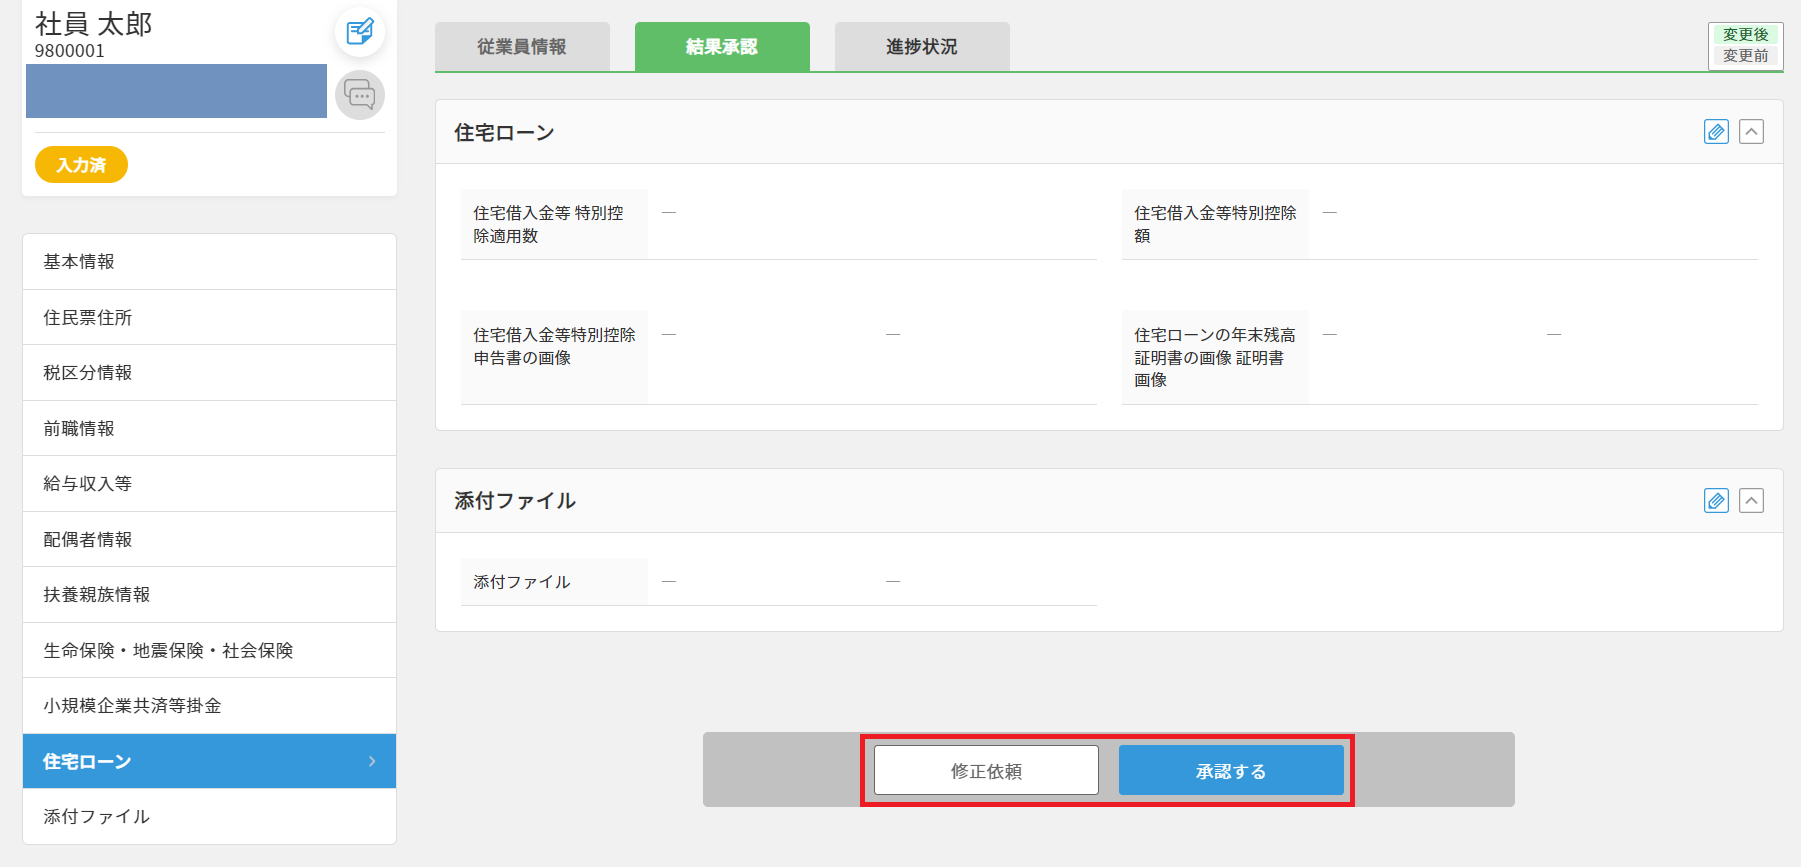Select 配偶者情報 in the sidebar
The height and width of the screenshot is (867, 1801).
(209, 540)
